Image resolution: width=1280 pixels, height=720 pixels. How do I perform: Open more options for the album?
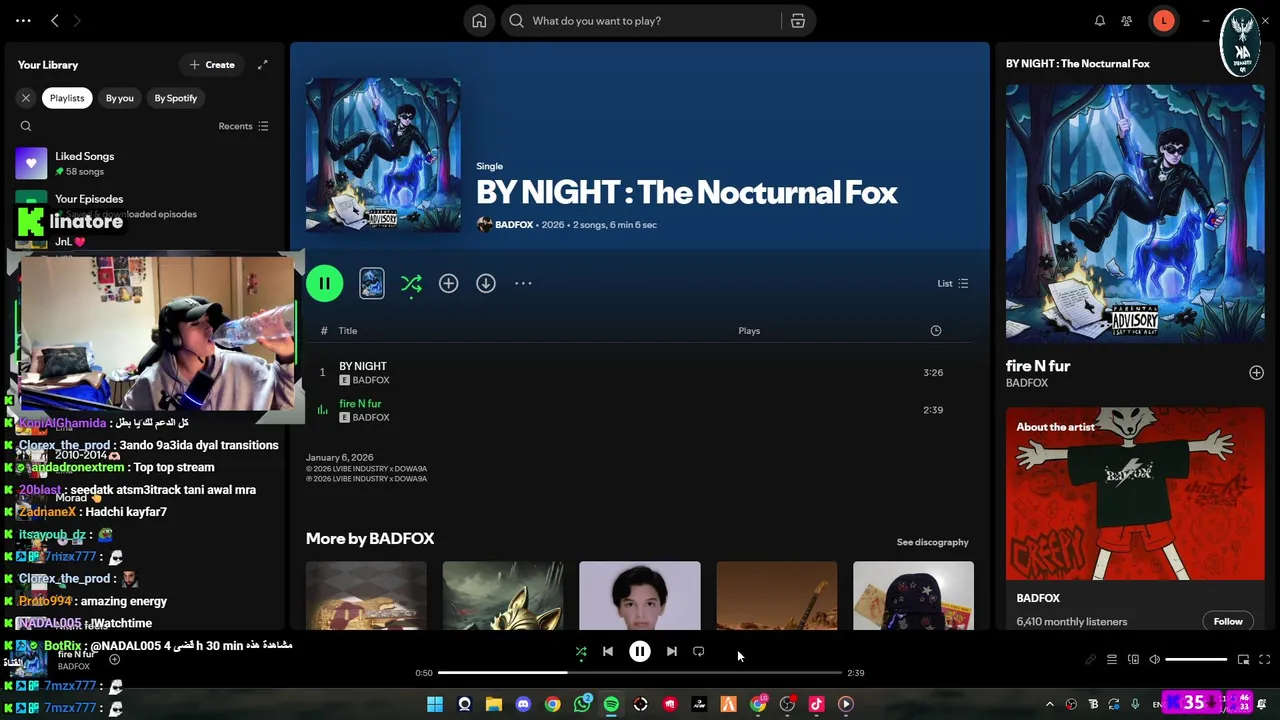click(523, 284)
